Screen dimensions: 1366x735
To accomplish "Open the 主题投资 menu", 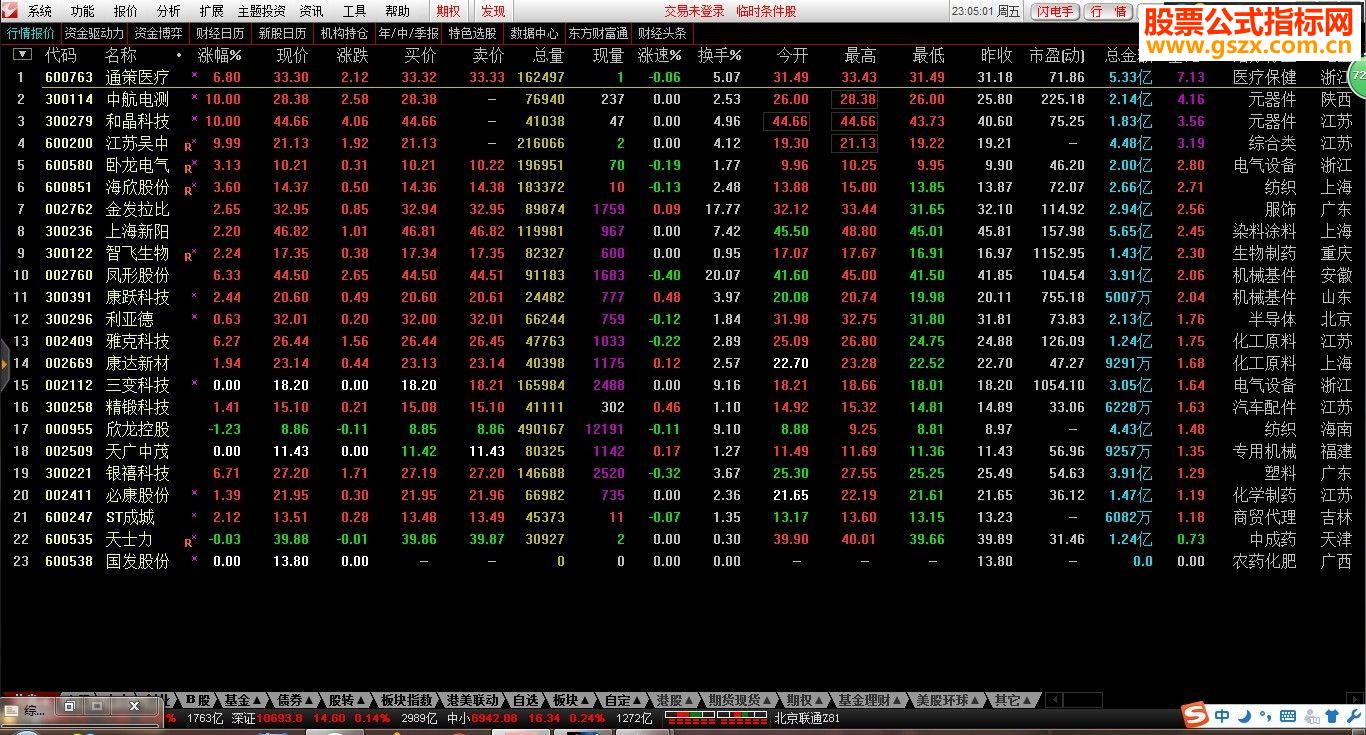I will pyautogui.click(x=261, y=11).
